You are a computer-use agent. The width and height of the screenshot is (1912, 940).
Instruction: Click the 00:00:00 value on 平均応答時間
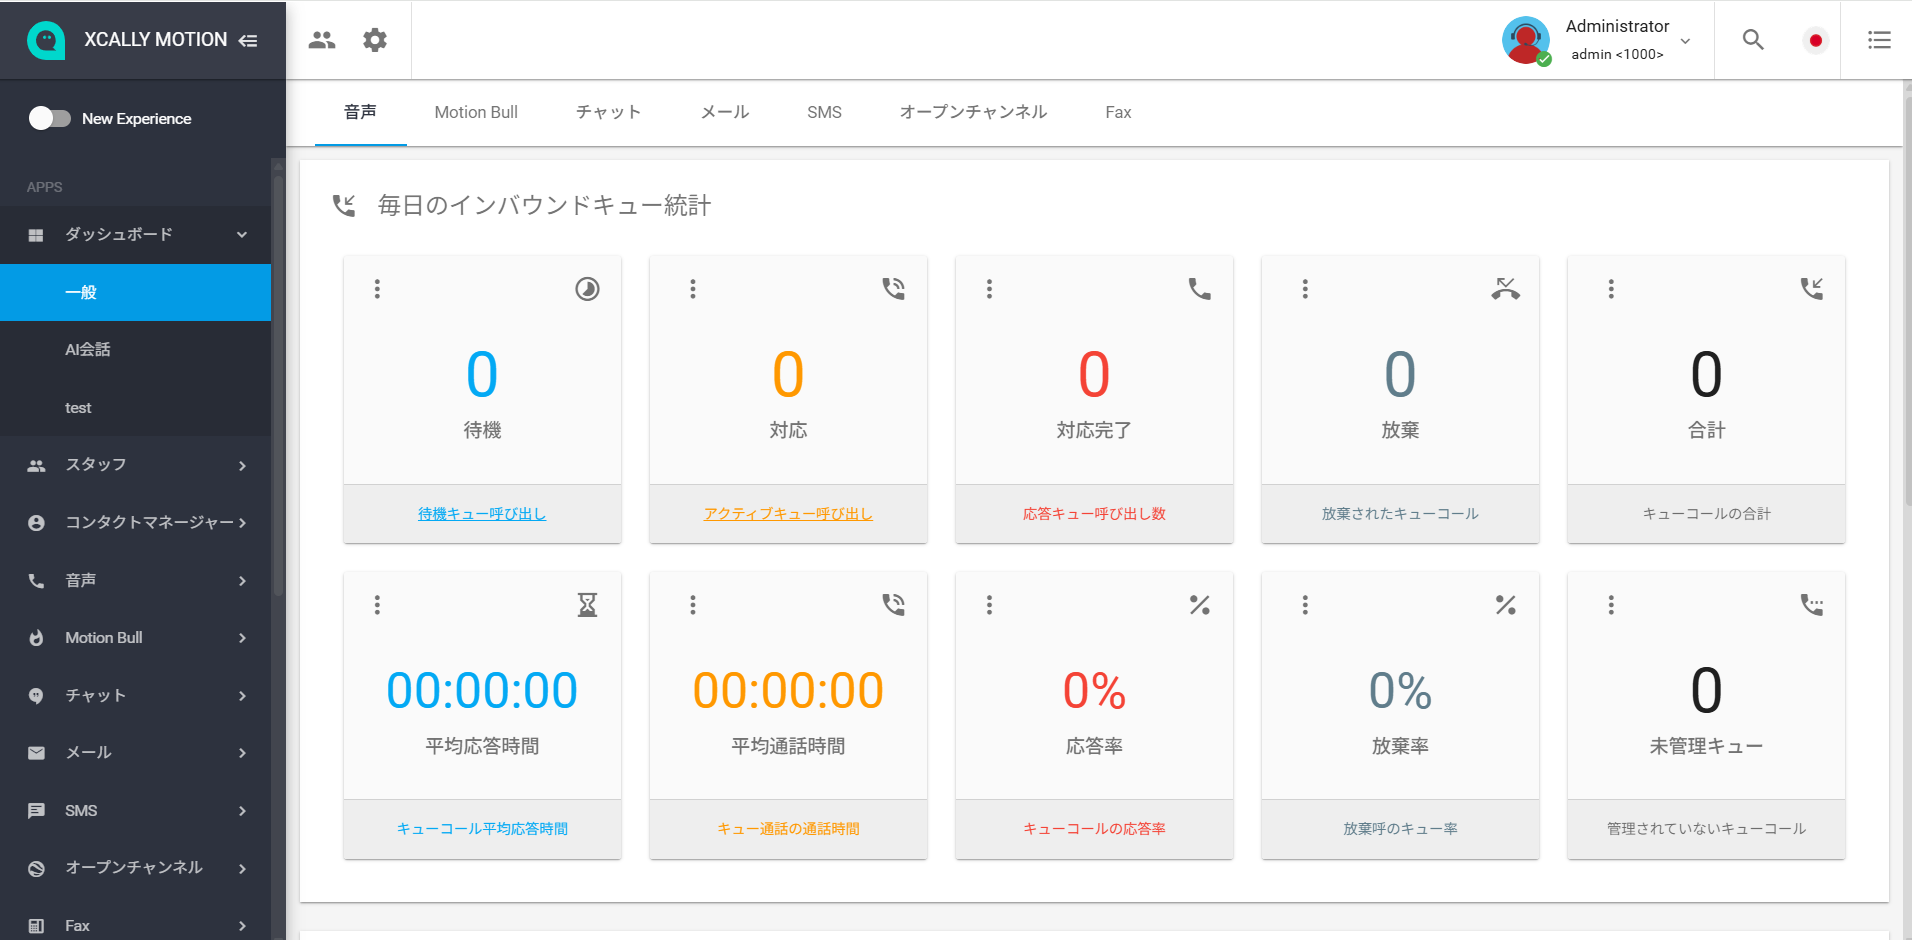click(x=482, y=691)
